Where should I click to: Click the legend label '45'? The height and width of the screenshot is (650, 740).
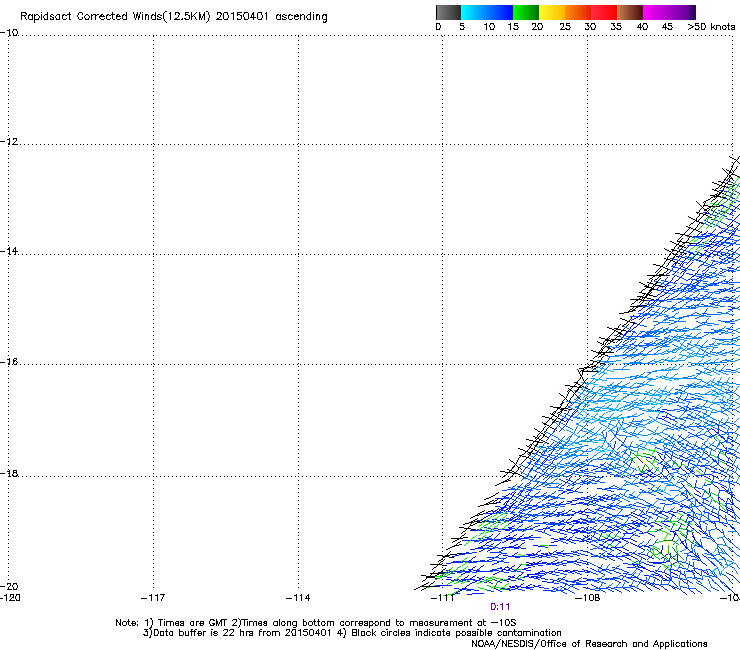tap(667, 27)
